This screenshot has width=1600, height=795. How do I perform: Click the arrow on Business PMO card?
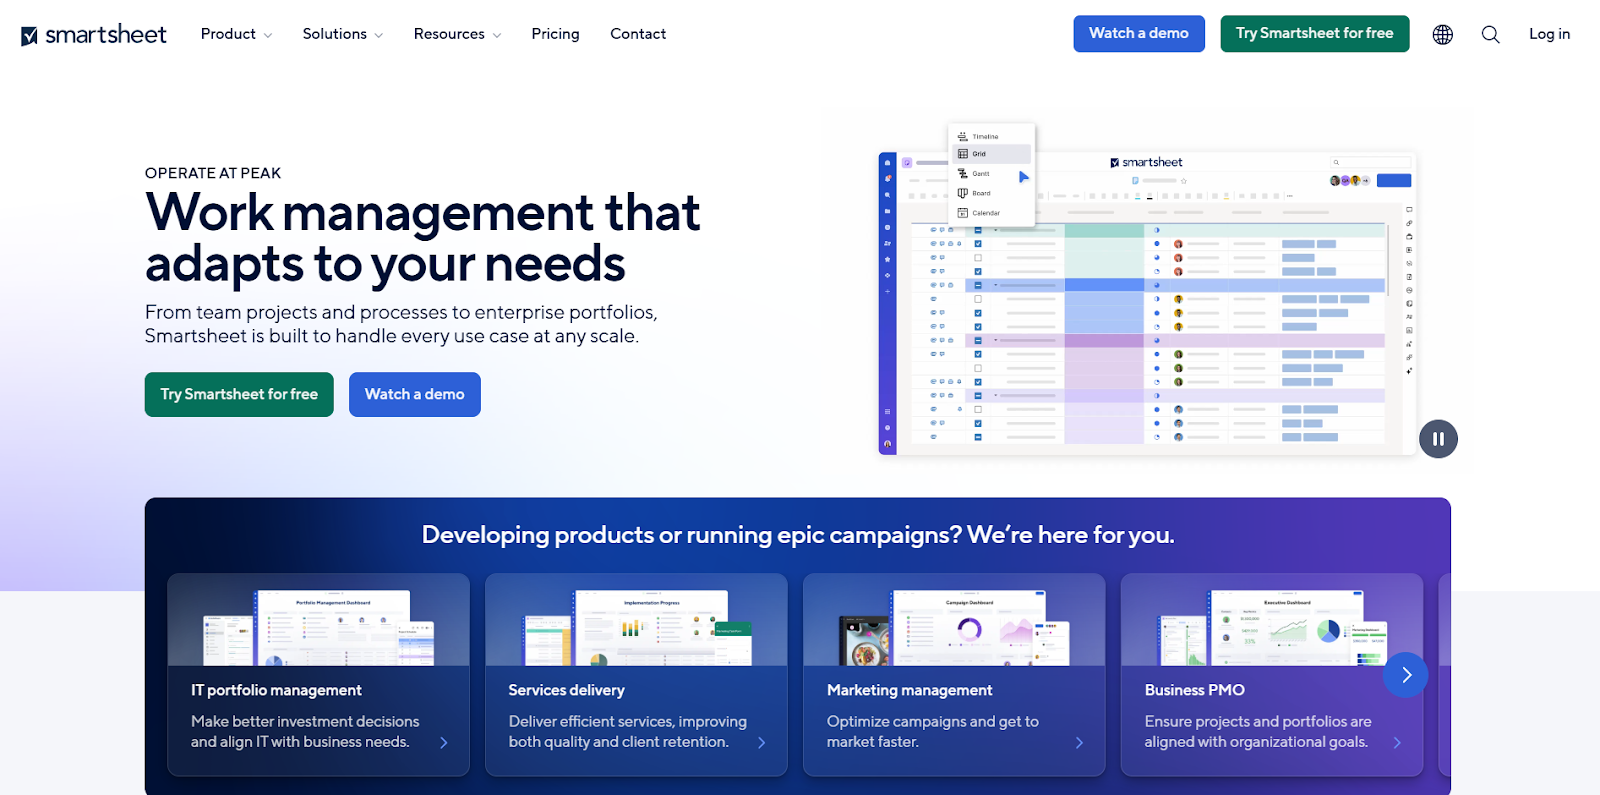pyautogui.click(x=1397, y=743)
